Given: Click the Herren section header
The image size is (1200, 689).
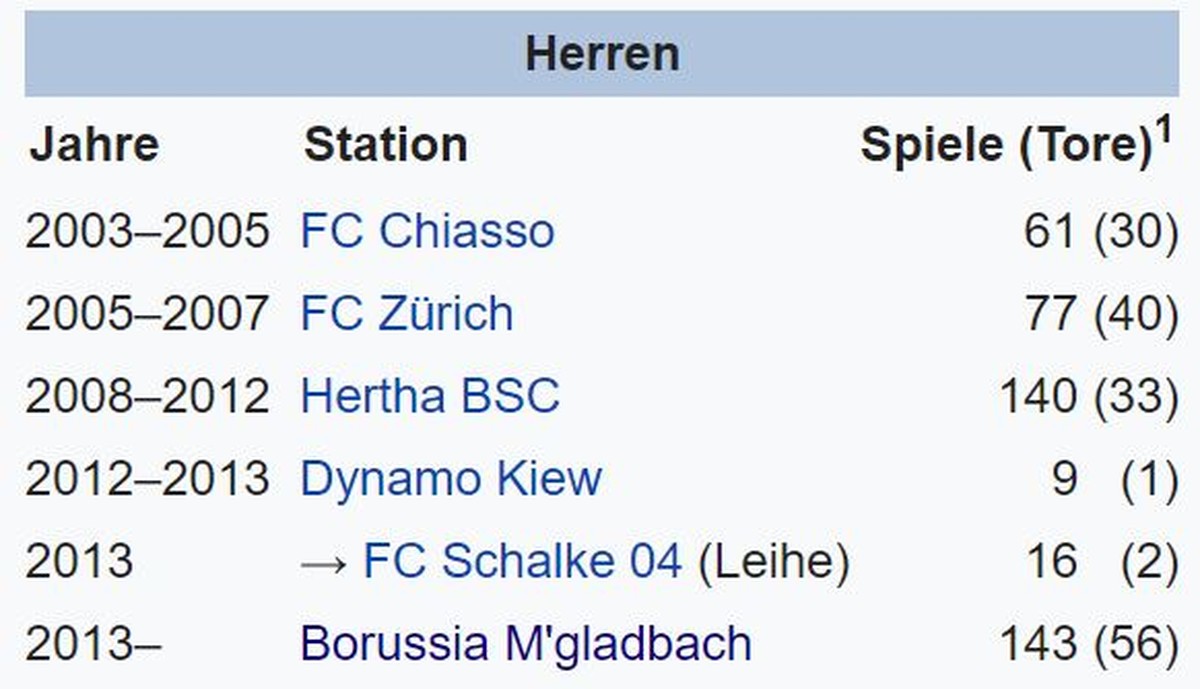Looking at the screenshot, I should 602,54.
